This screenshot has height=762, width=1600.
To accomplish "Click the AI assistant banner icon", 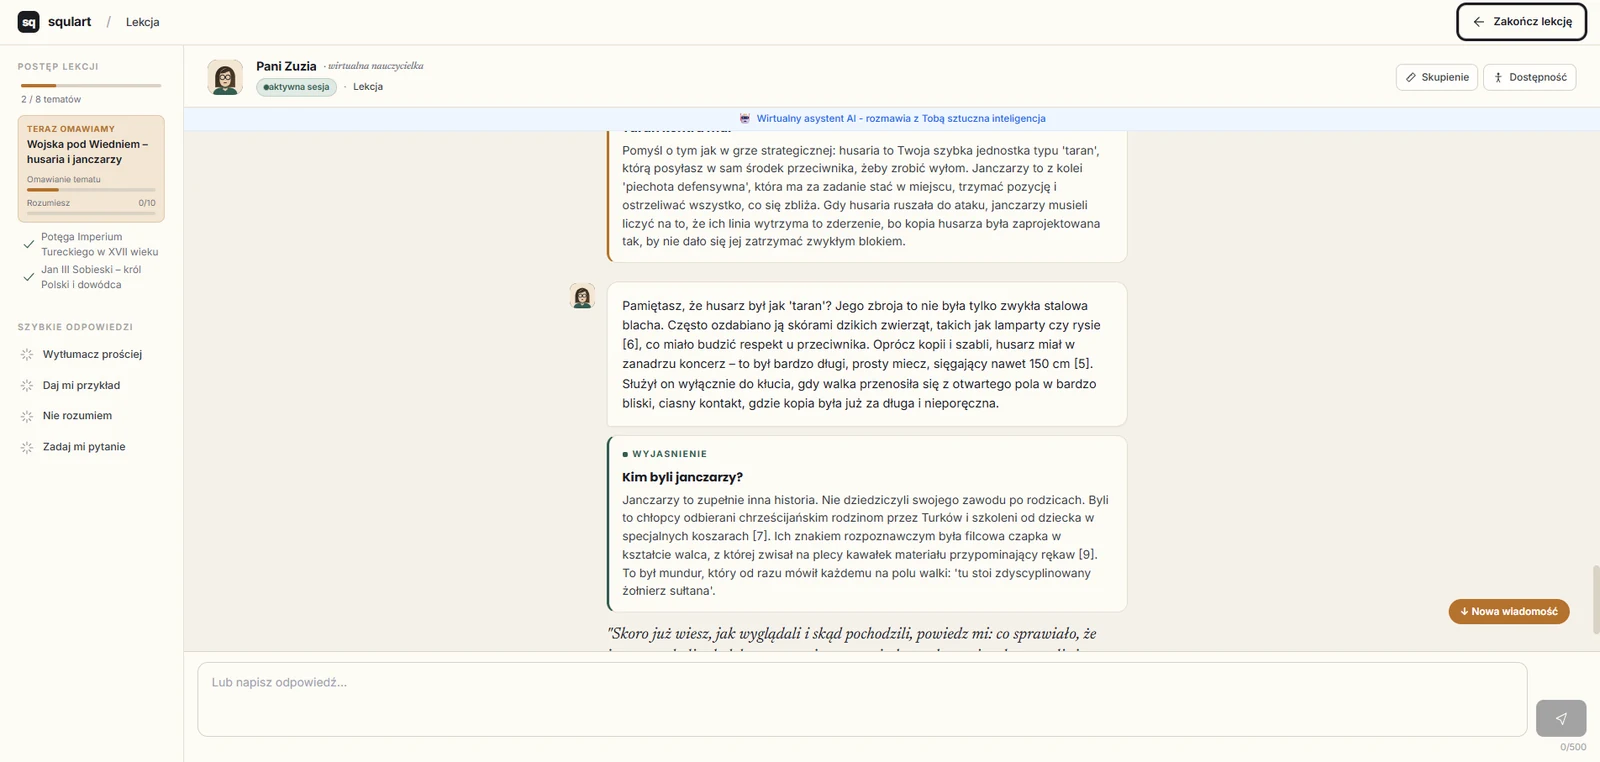I will 745,118.
